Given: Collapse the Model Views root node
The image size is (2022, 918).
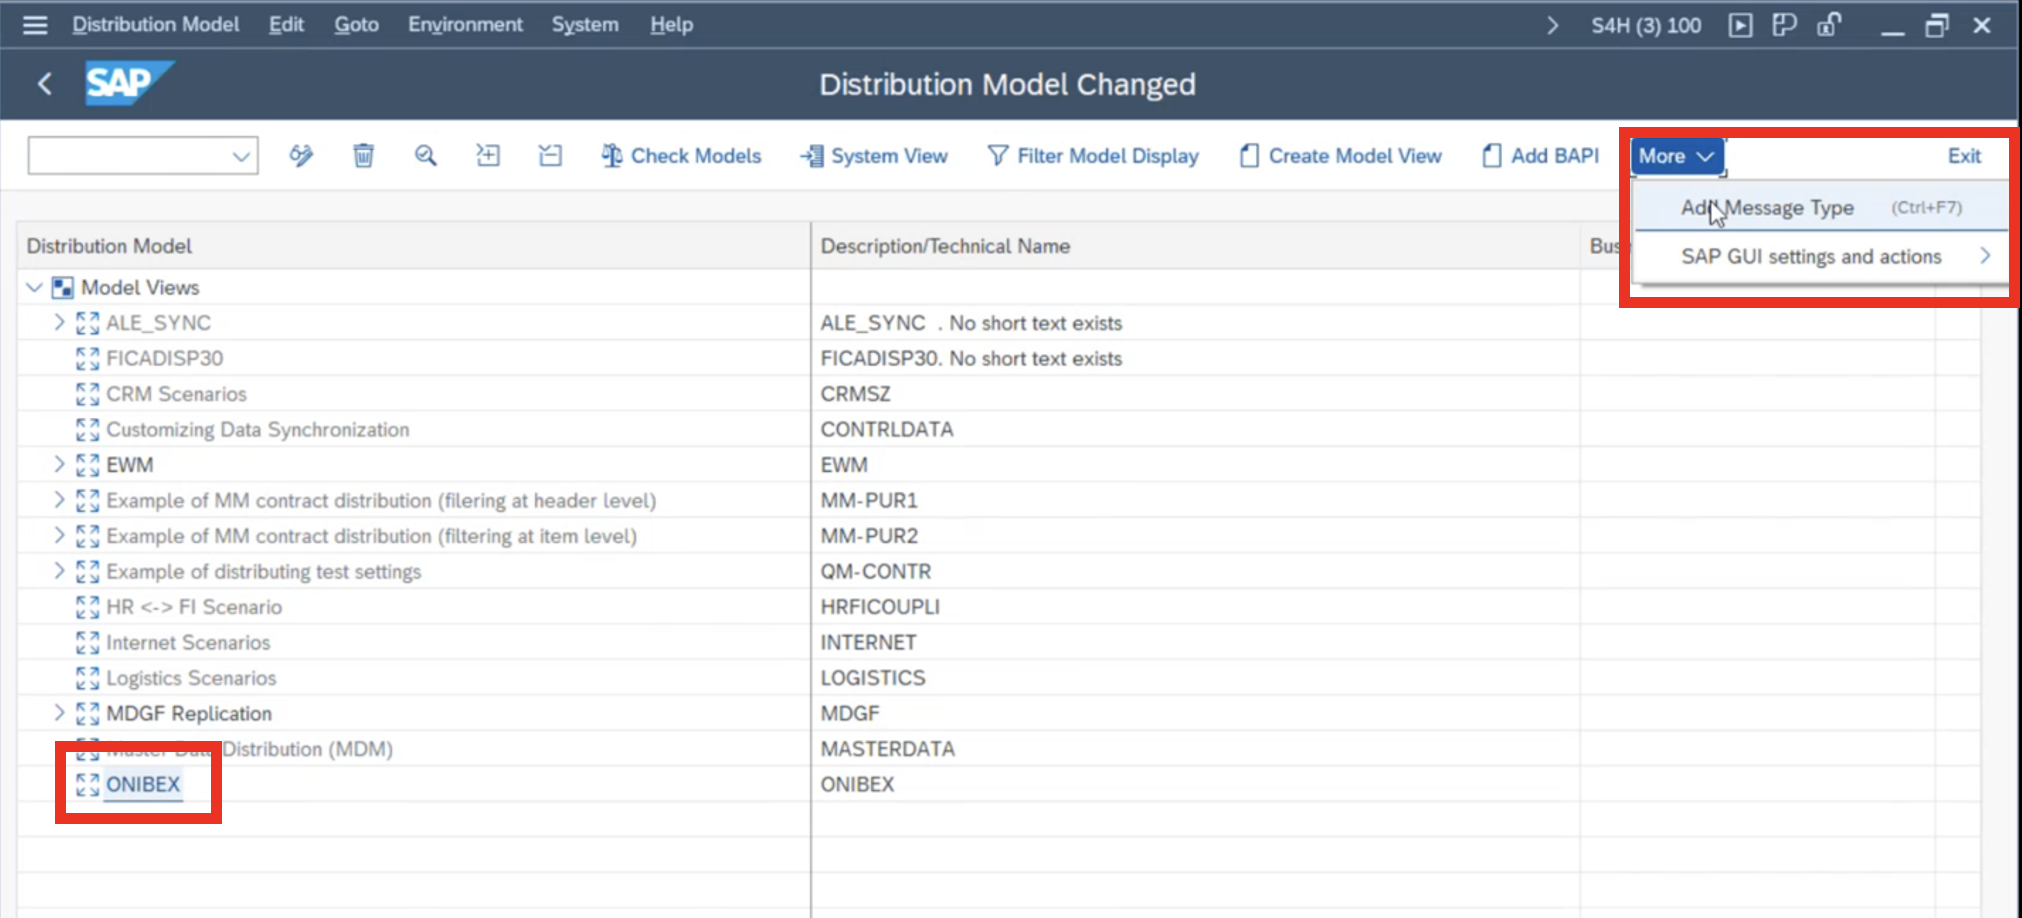Looking at the screenshot, I should [34, 288].
